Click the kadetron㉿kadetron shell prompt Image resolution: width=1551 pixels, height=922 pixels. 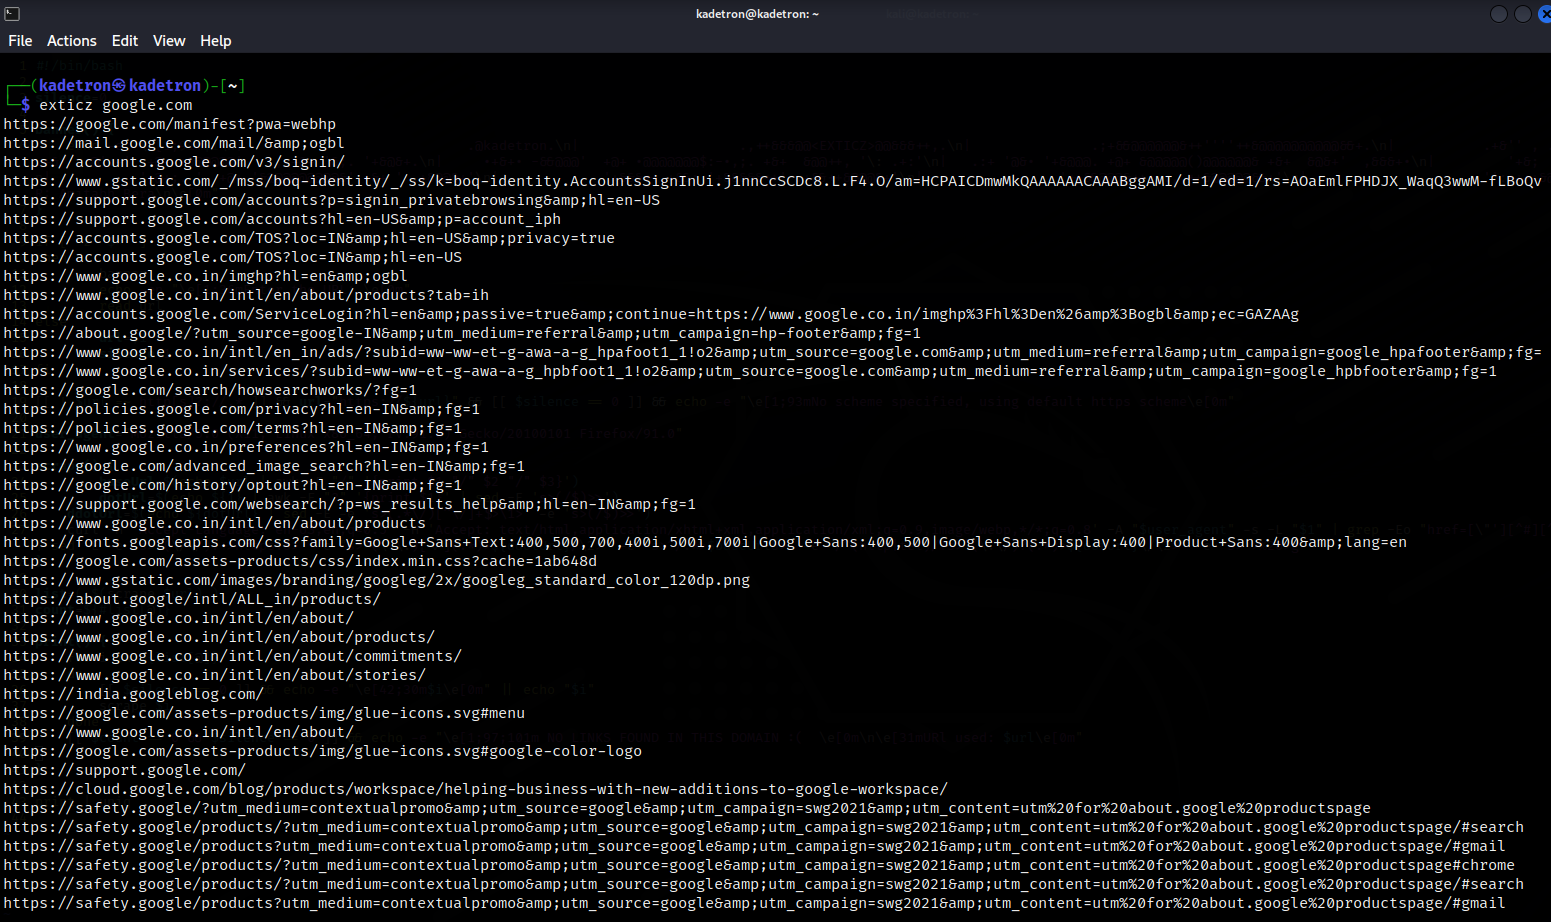[120, 86]
